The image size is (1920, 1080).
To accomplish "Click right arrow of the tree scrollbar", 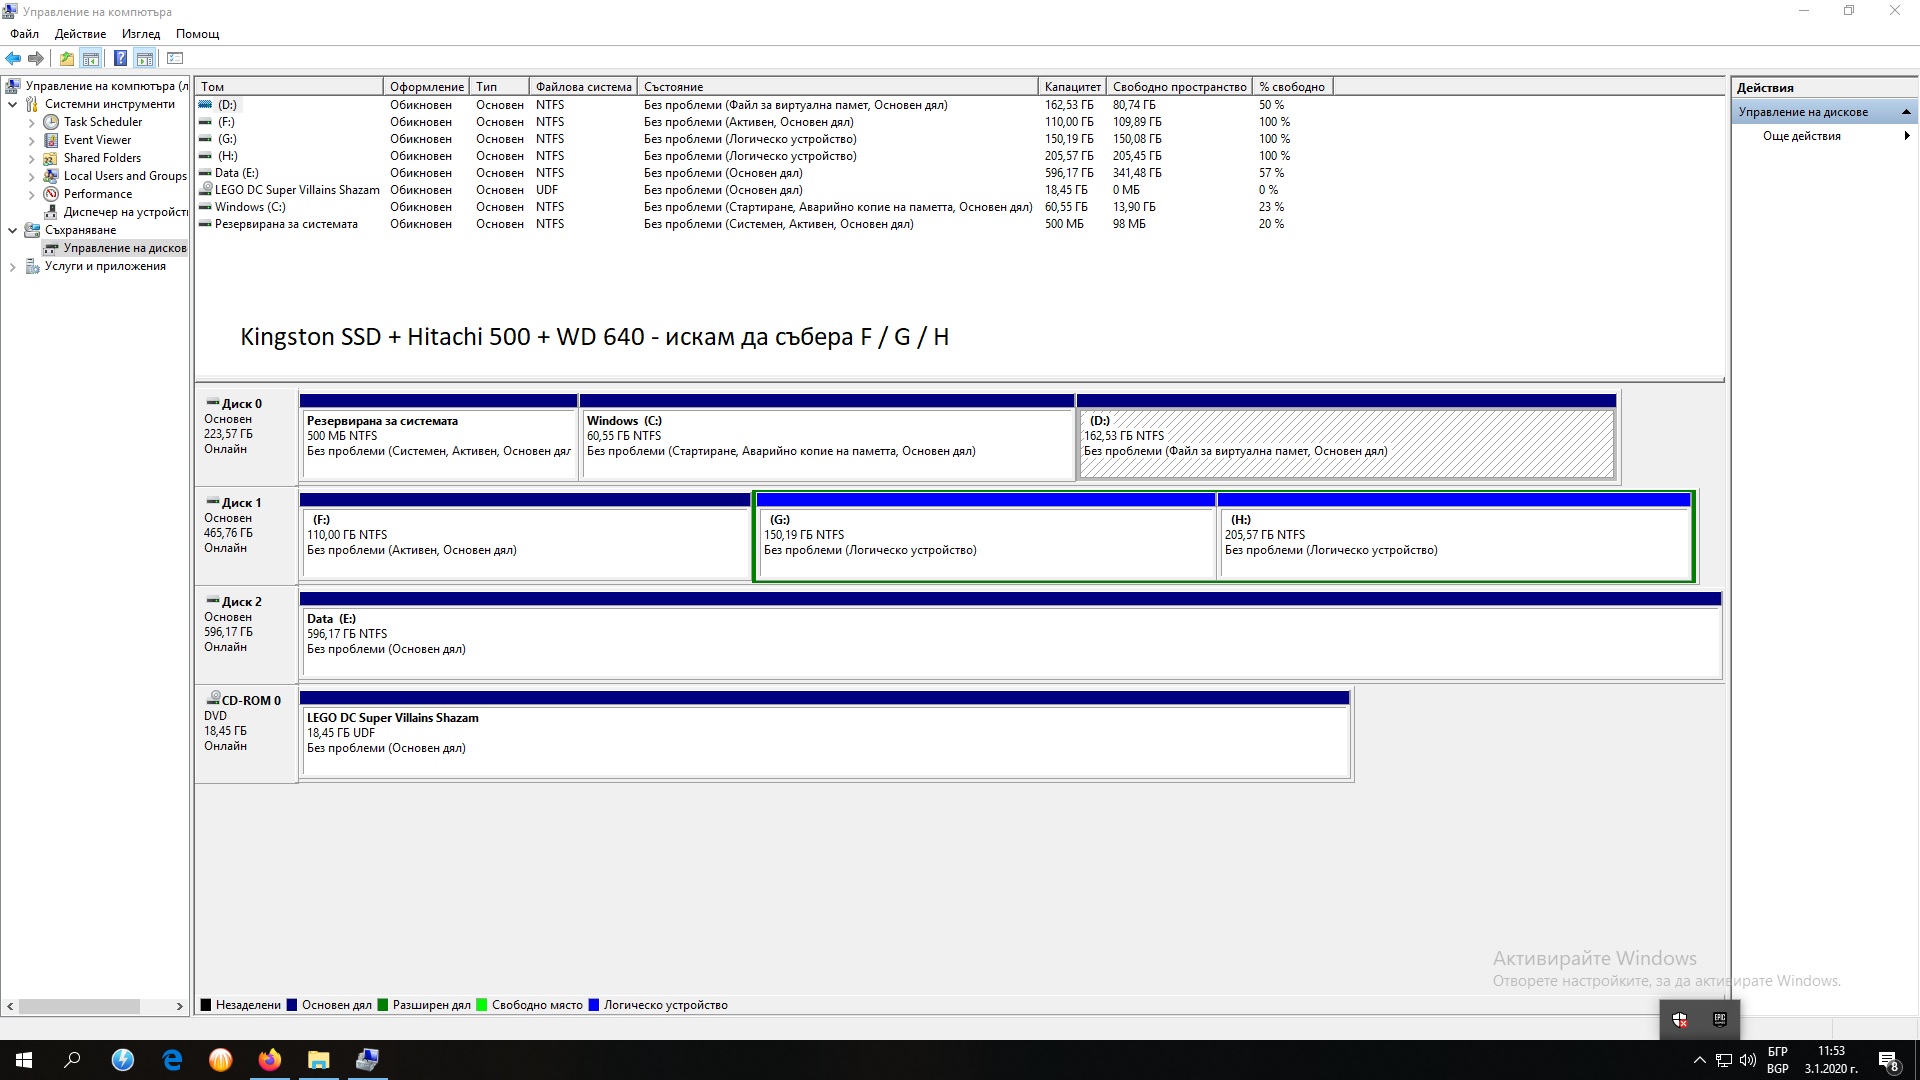I will point(180,1006).
